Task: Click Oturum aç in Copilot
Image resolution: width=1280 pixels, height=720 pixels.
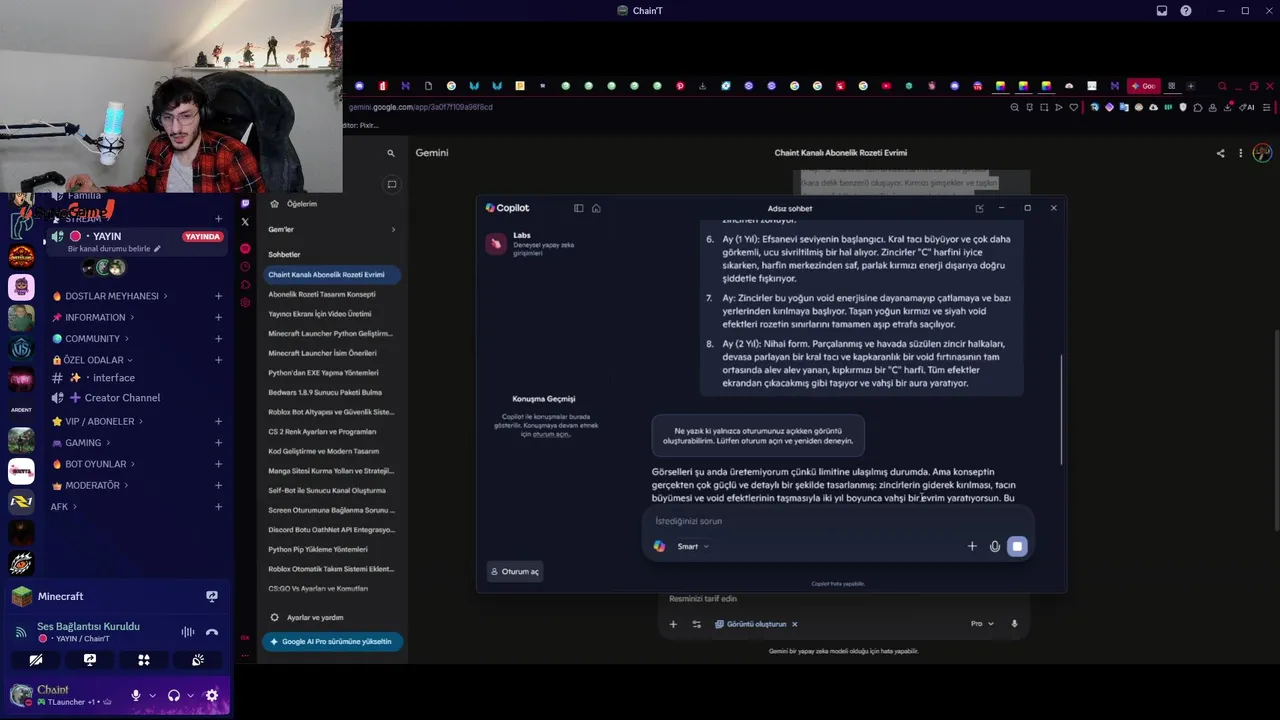Action: tap(515, 571)
